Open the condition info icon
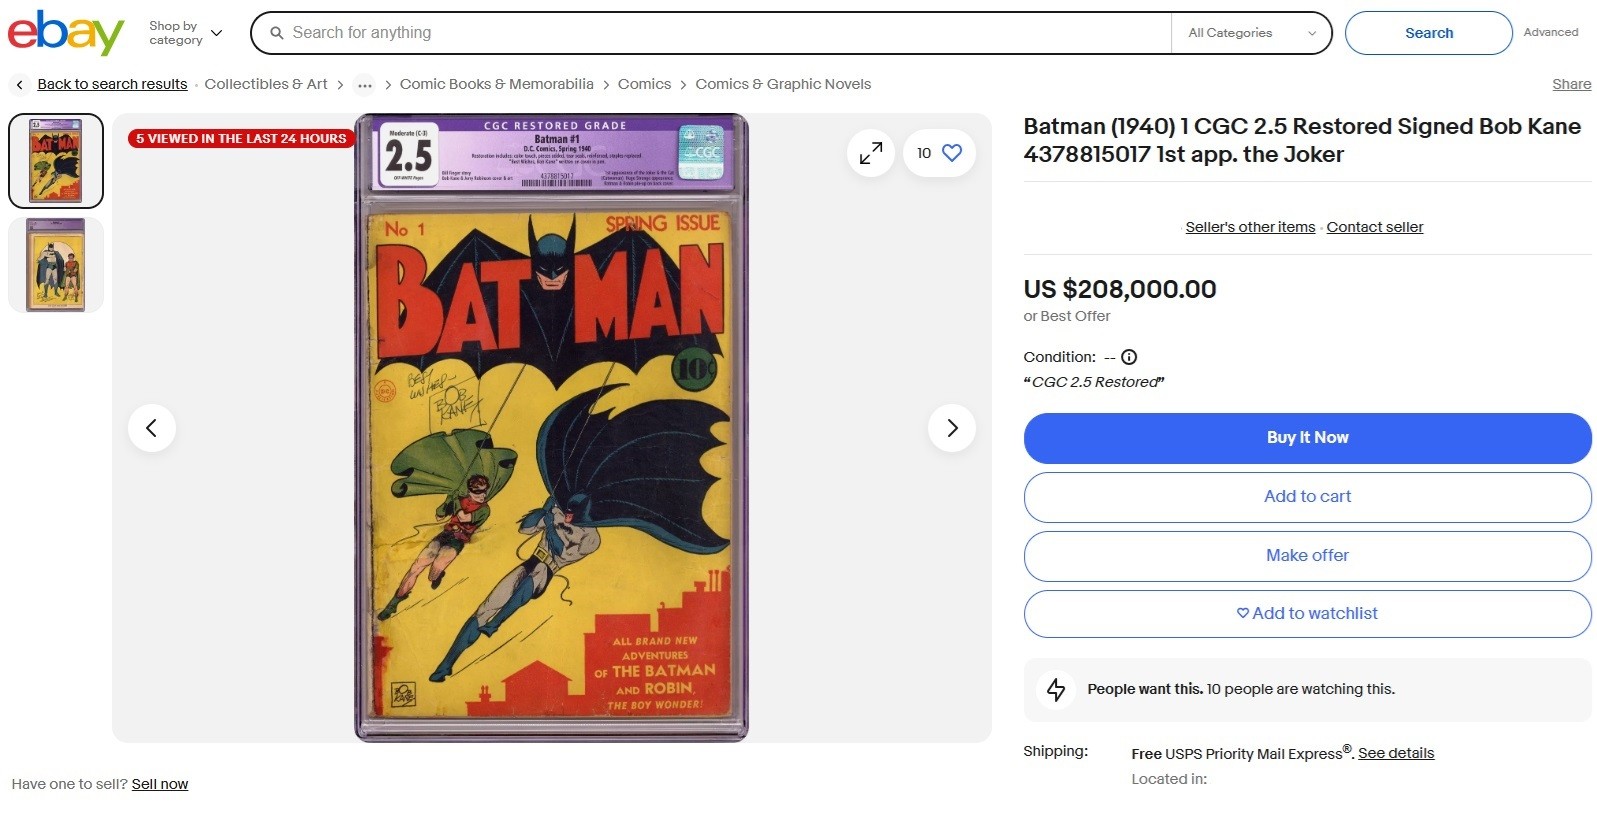Image resolution: width=1597 pixels, height=825 pixels. tap(1129, 357)
